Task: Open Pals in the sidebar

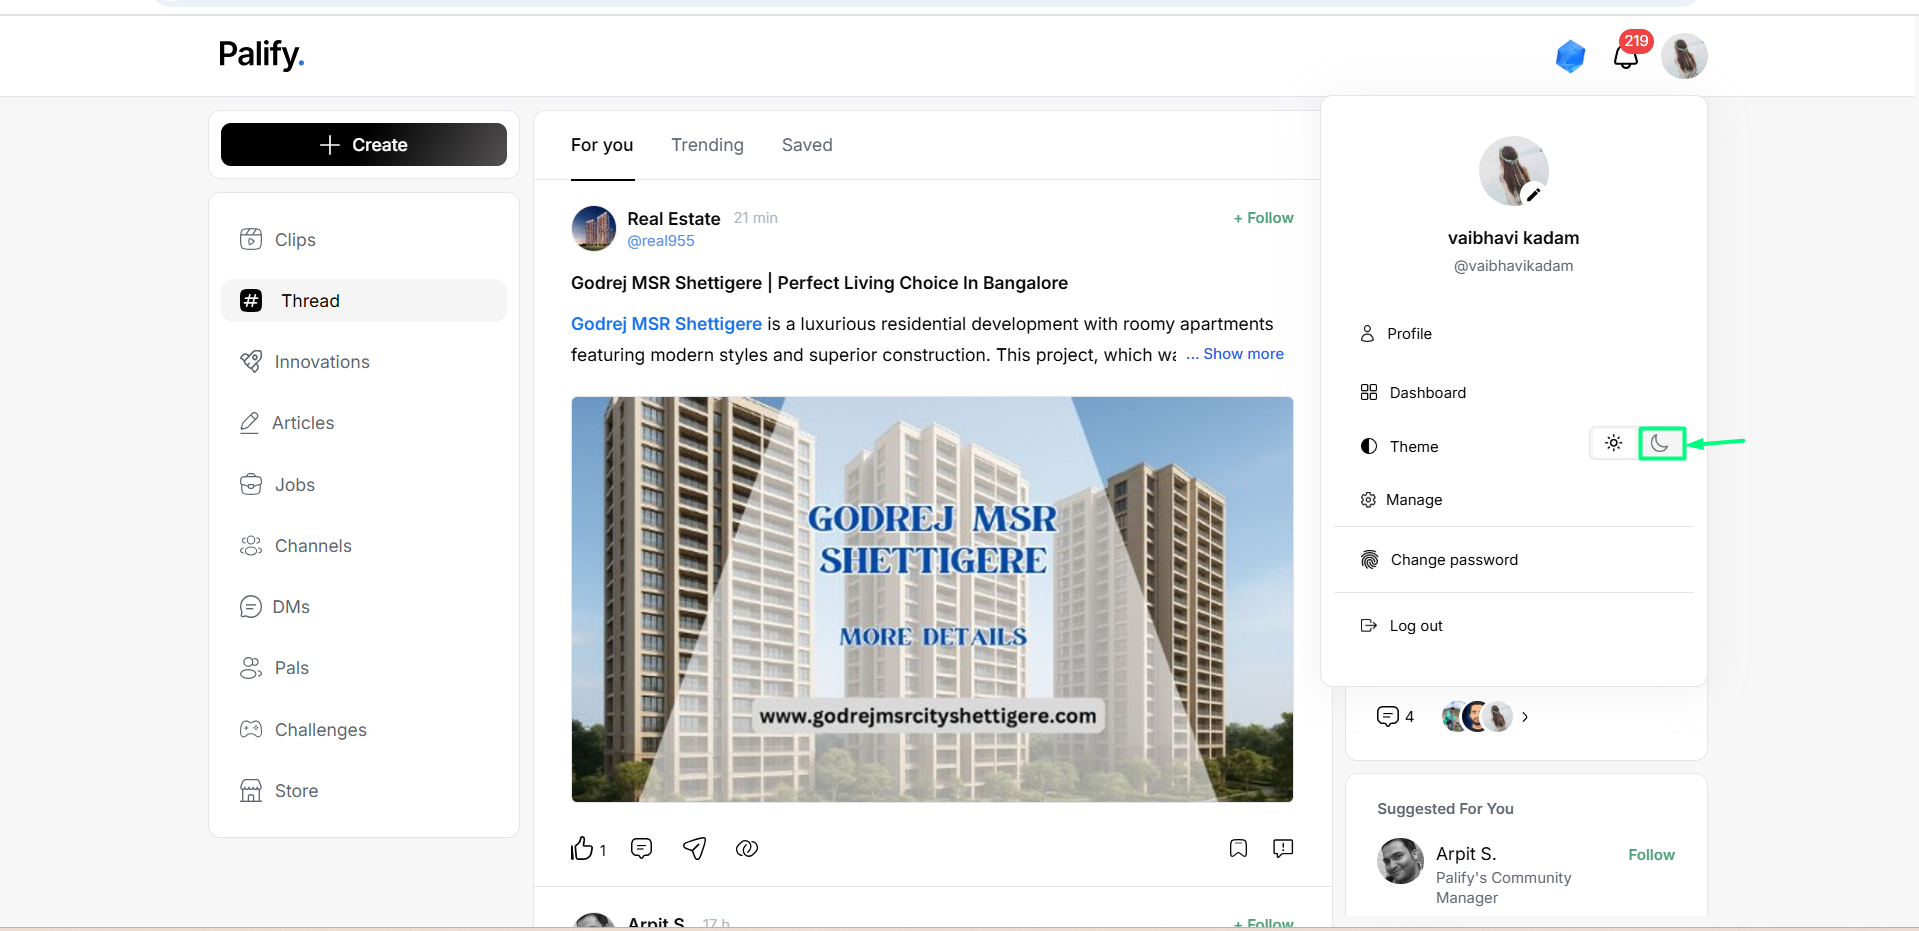Action: click(x=364, y=668)
